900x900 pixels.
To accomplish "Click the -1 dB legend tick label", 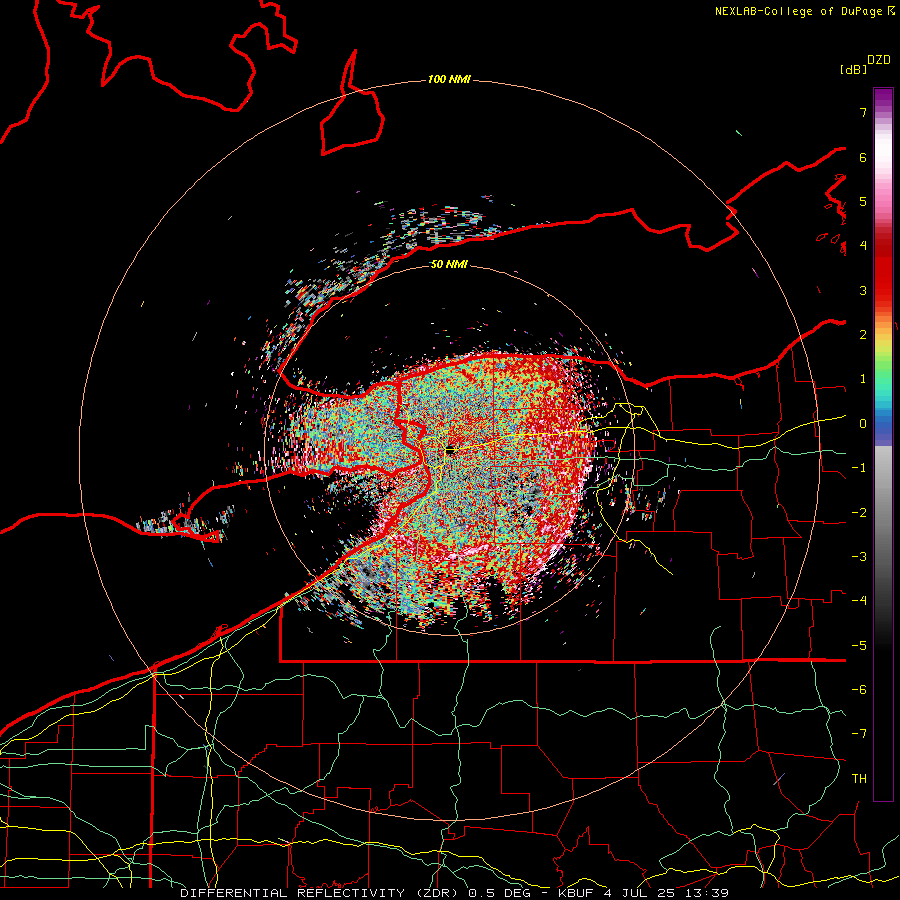I will 859,468.
